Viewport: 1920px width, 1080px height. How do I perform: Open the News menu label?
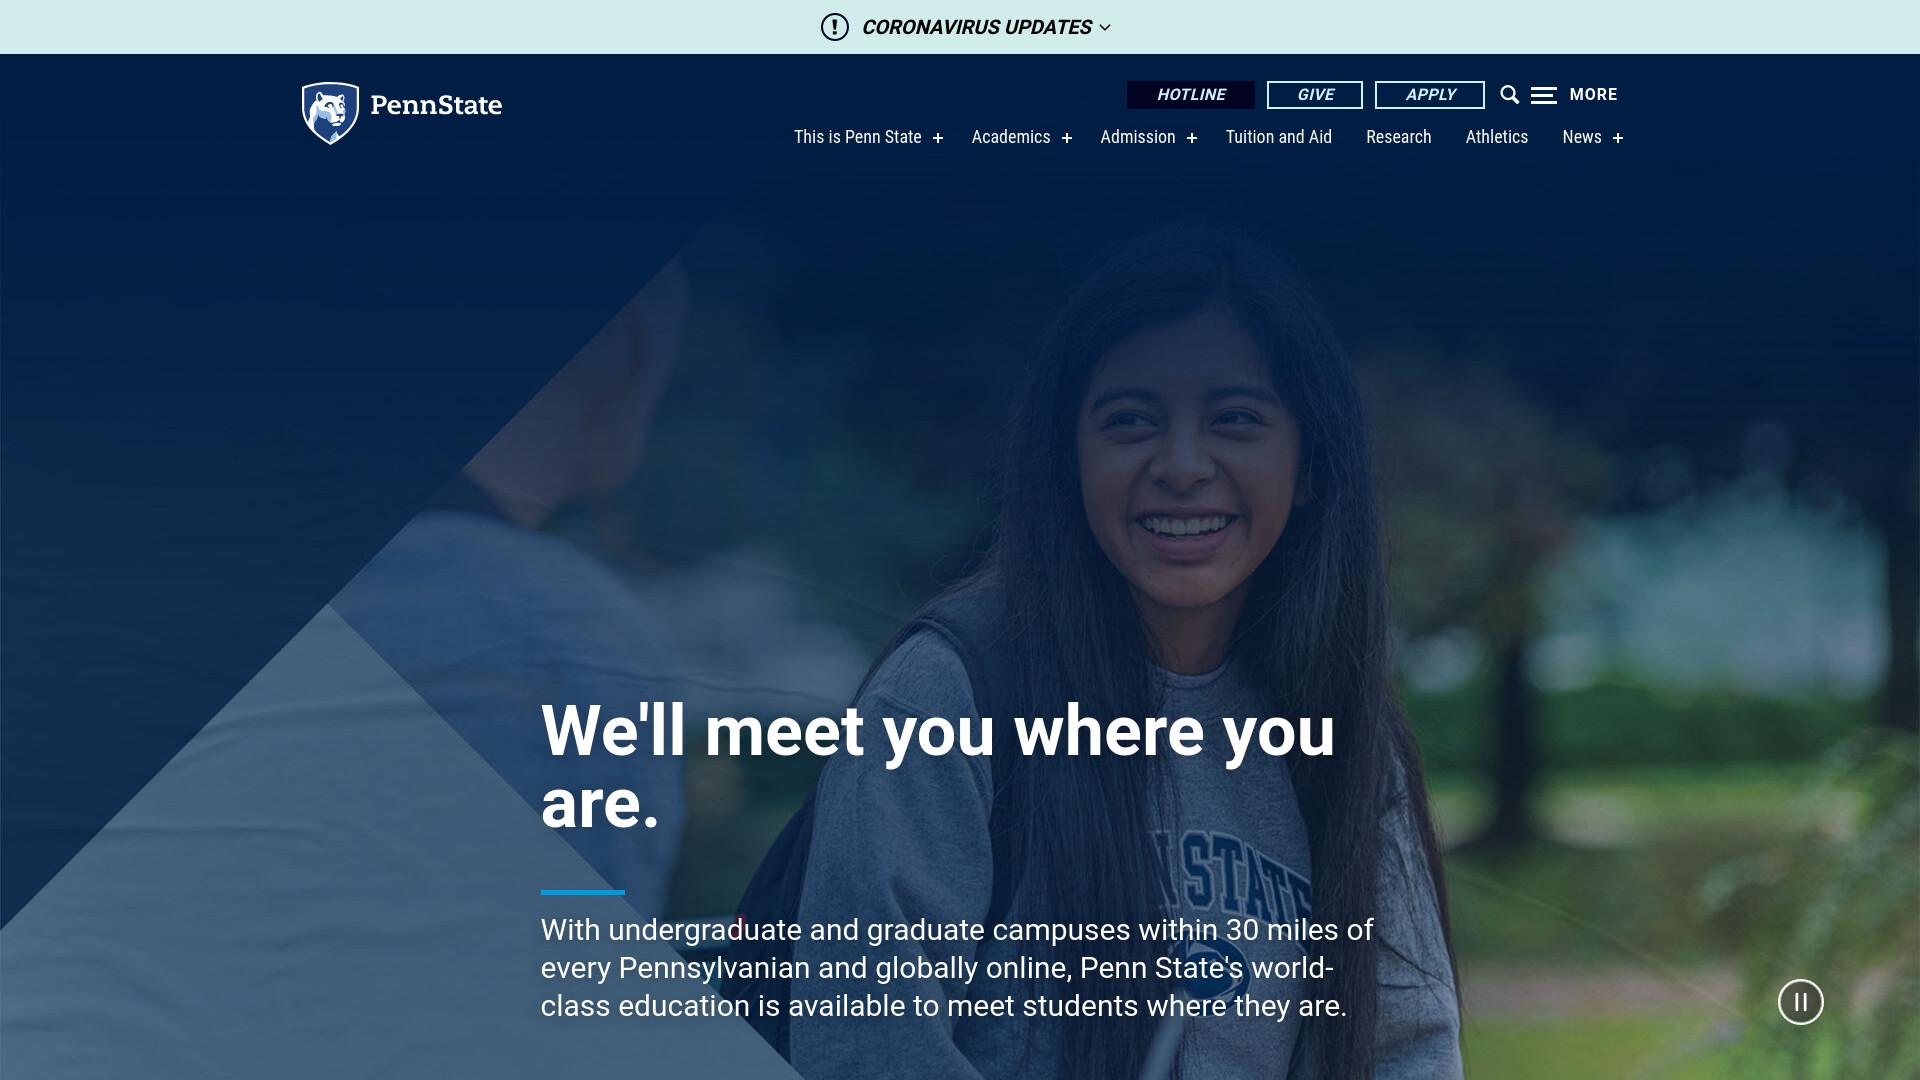point(1582,137)
